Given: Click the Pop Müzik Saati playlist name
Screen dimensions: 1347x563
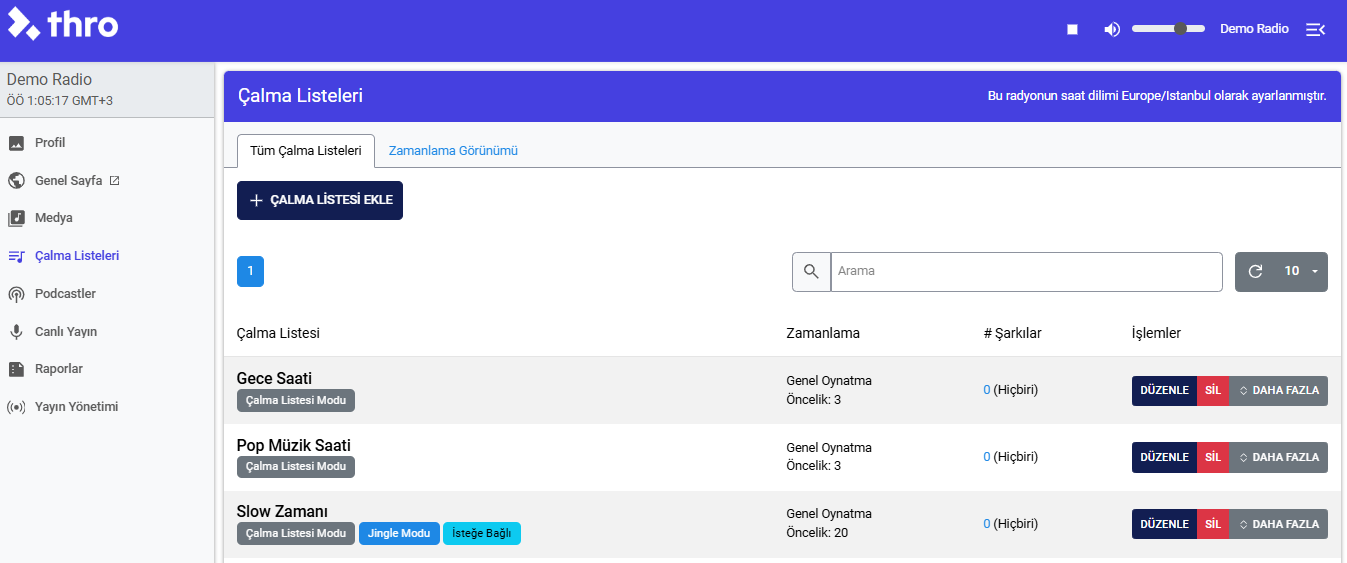Looking at the screenshot, I should click(294, 445).
